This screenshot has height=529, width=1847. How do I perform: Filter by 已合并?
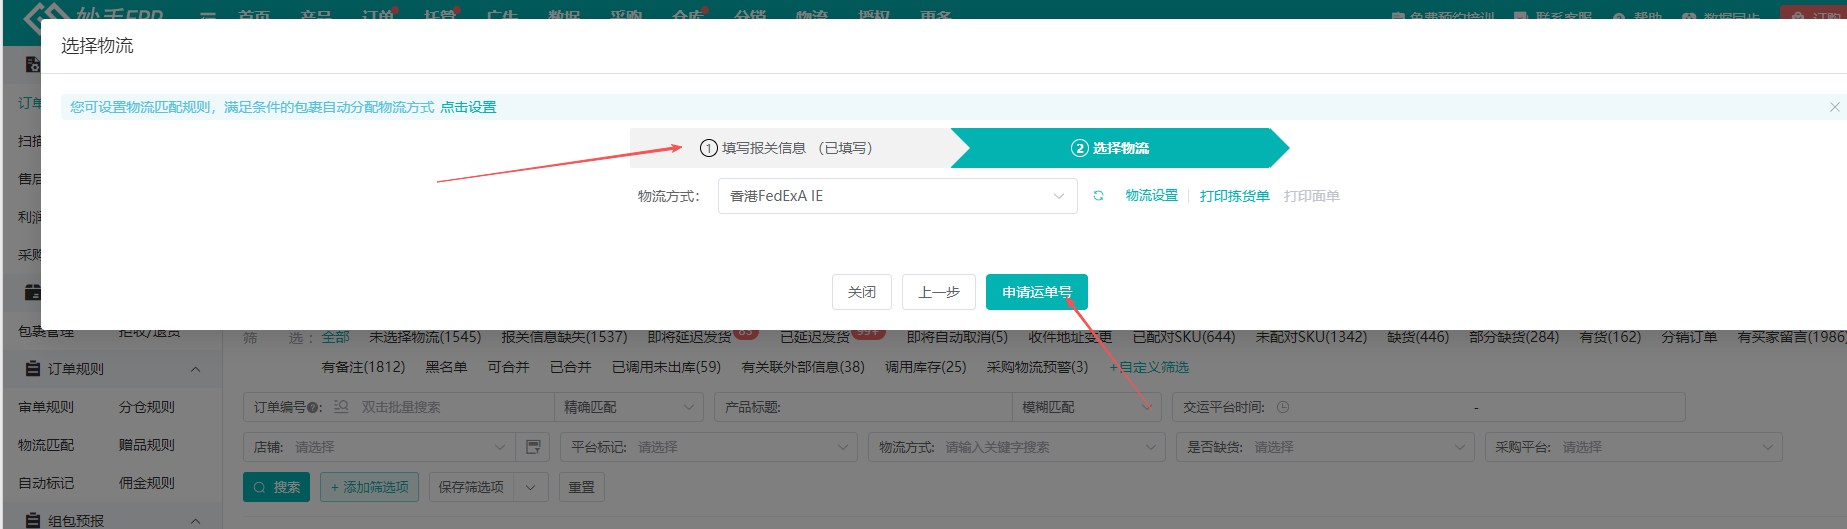pyautogui.click(x=570, y=367)
